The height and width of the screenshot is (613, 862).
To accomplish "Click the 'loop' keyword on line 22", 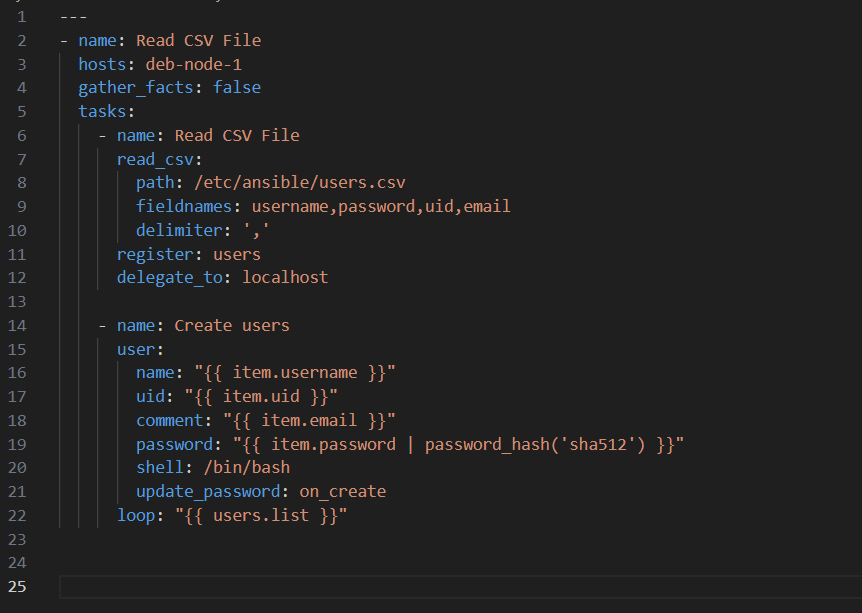I will [x=136, y=516].
